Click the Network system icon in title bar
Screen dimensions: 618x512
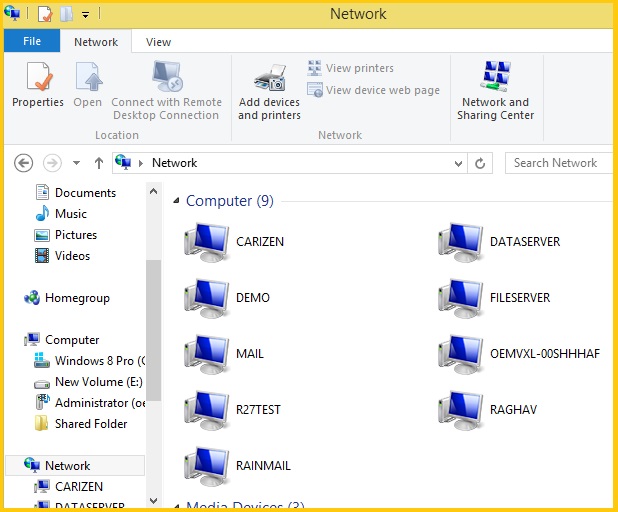[12, 13]
